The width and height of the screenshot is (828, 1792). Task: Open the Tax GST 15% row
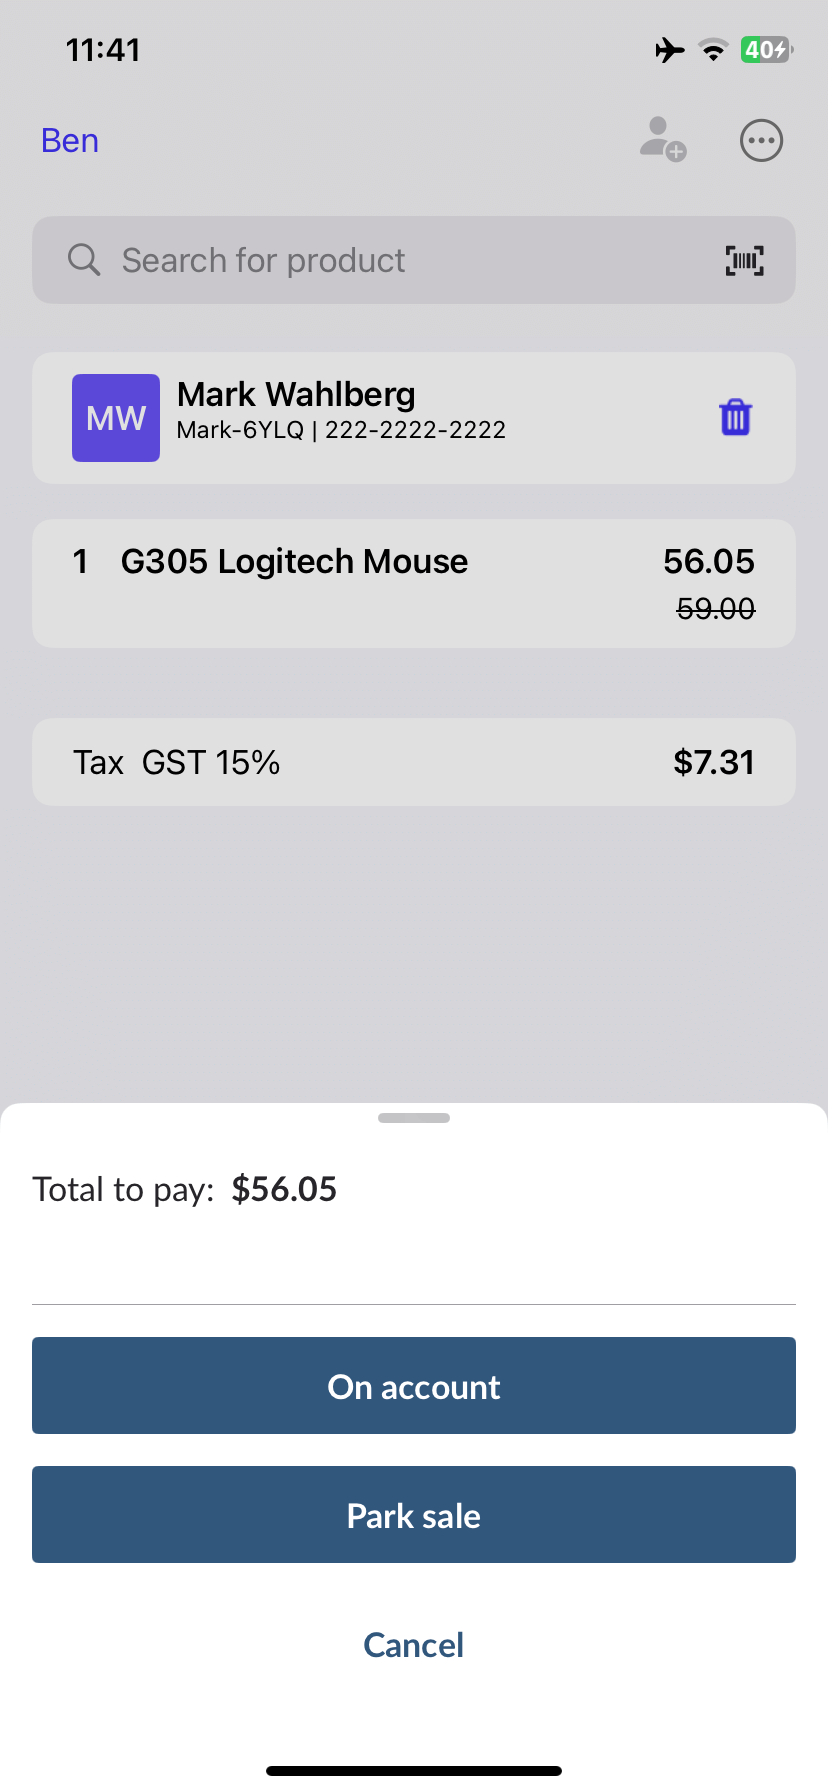[x=414, y=762]
